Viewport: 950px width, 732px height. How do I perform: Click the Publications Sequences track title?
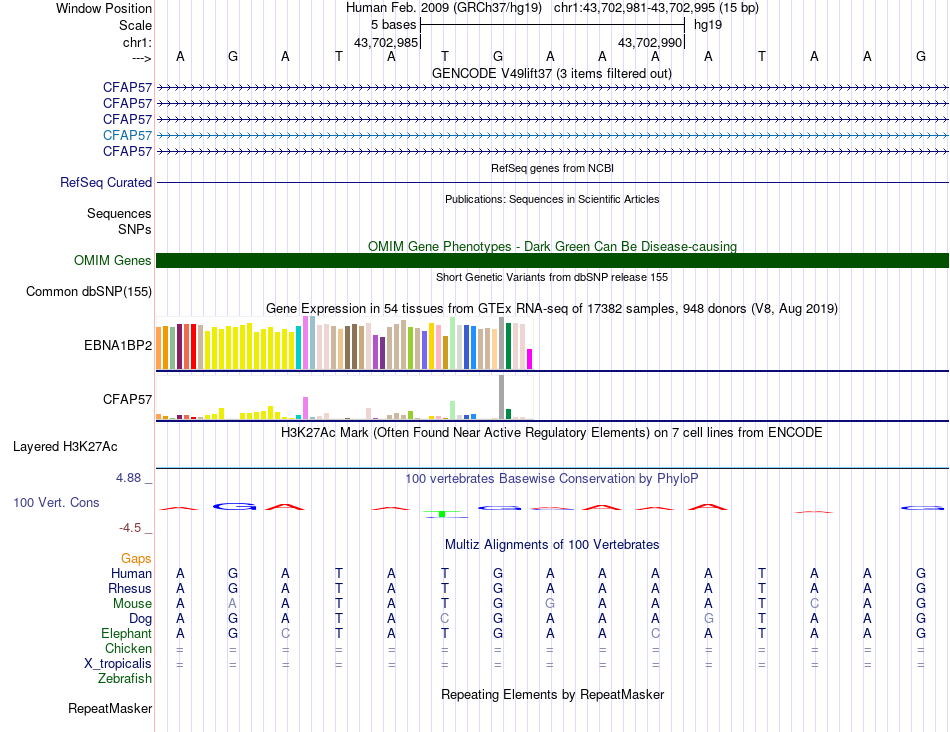tap(552, 199)
